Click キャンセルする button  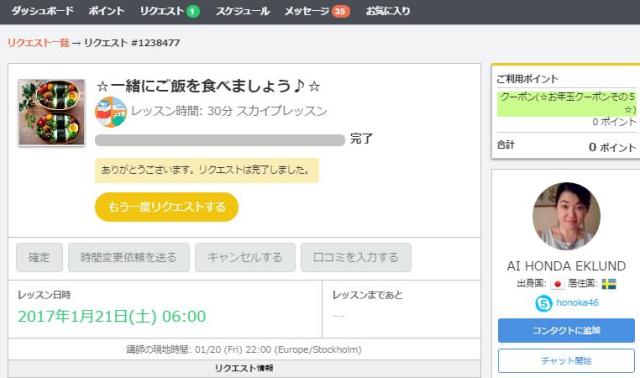coord(245,257)
